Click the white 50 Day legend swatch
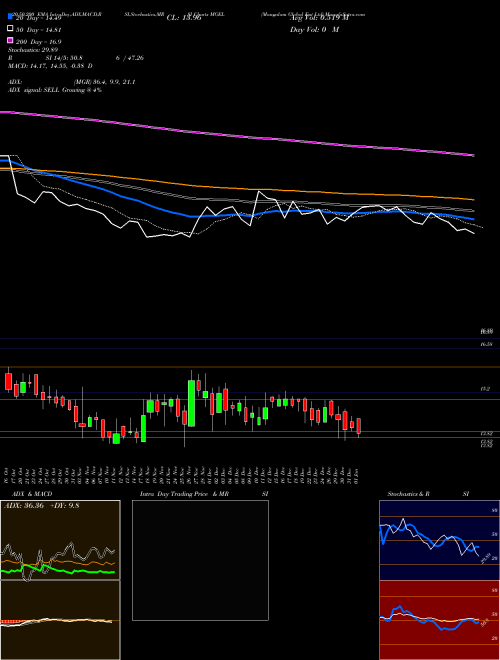This screenshot has height=660, width=500. tap(10, 29)
